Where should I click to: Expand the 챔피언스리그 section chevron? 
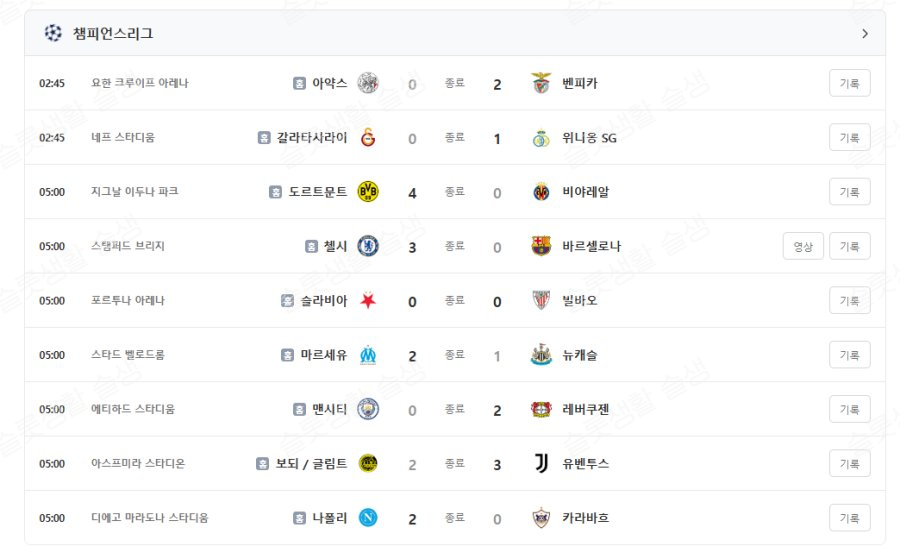(x=865, y=33)
